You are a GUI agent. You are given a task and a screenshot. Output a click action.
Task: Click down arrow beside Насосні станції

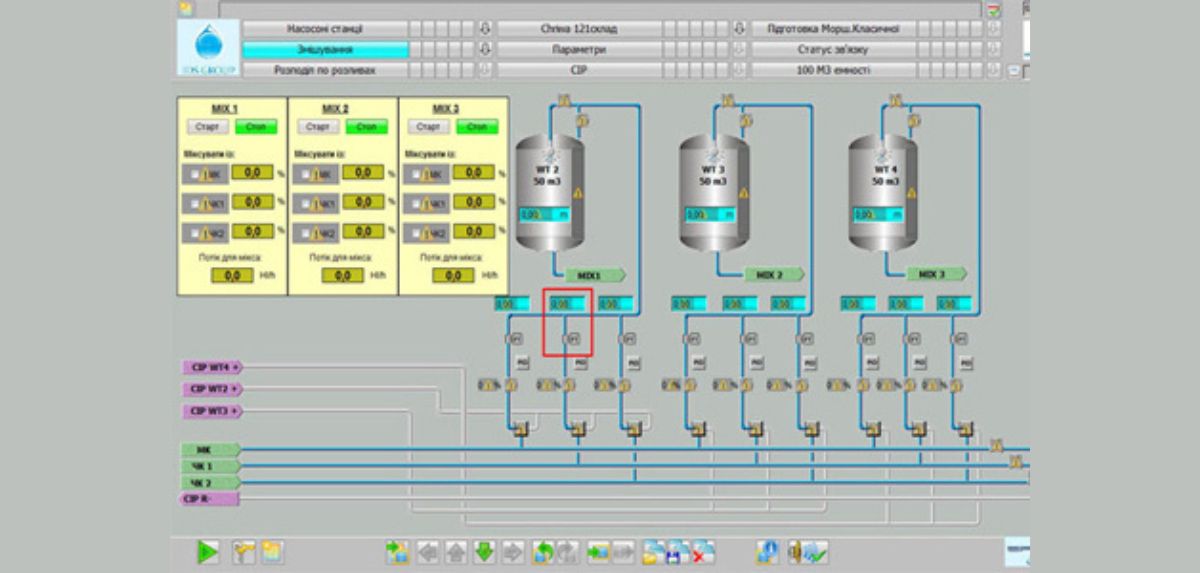486,29
